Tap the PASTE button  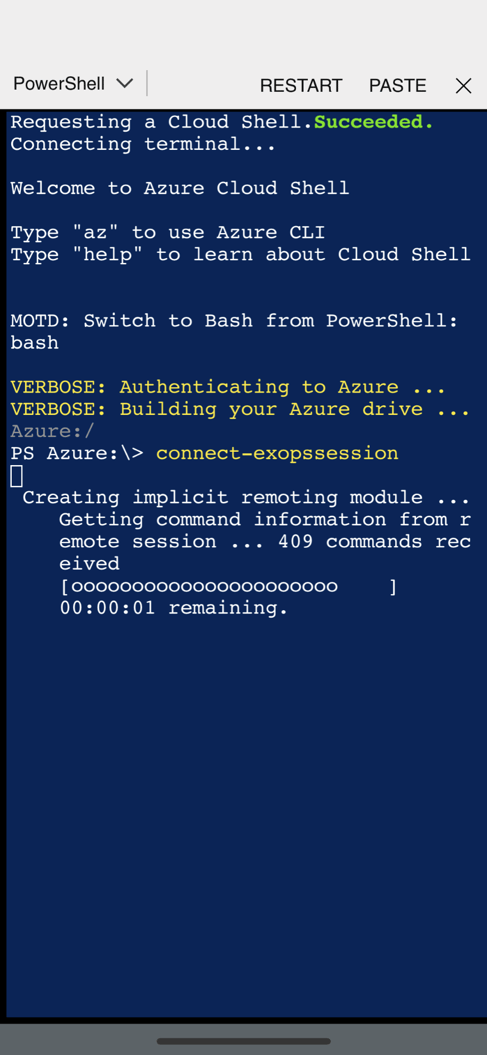click(398, 85)
